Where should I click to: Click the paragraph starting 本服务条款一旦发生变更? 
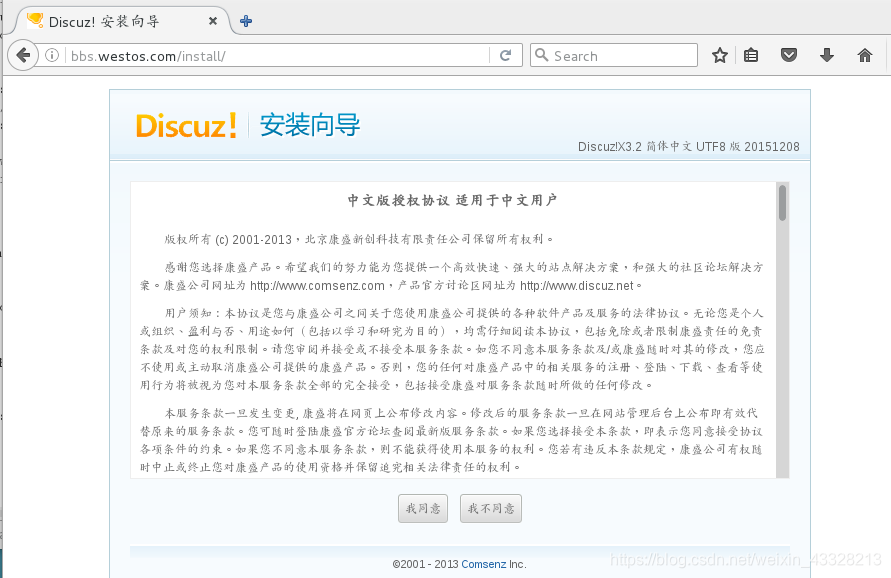click(x=452, y=440)
